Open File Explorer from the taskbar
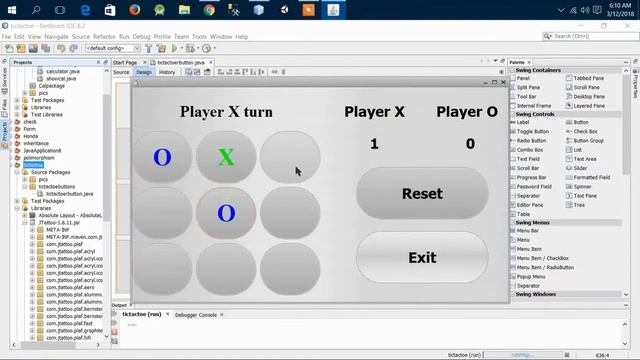 (184, 10)
